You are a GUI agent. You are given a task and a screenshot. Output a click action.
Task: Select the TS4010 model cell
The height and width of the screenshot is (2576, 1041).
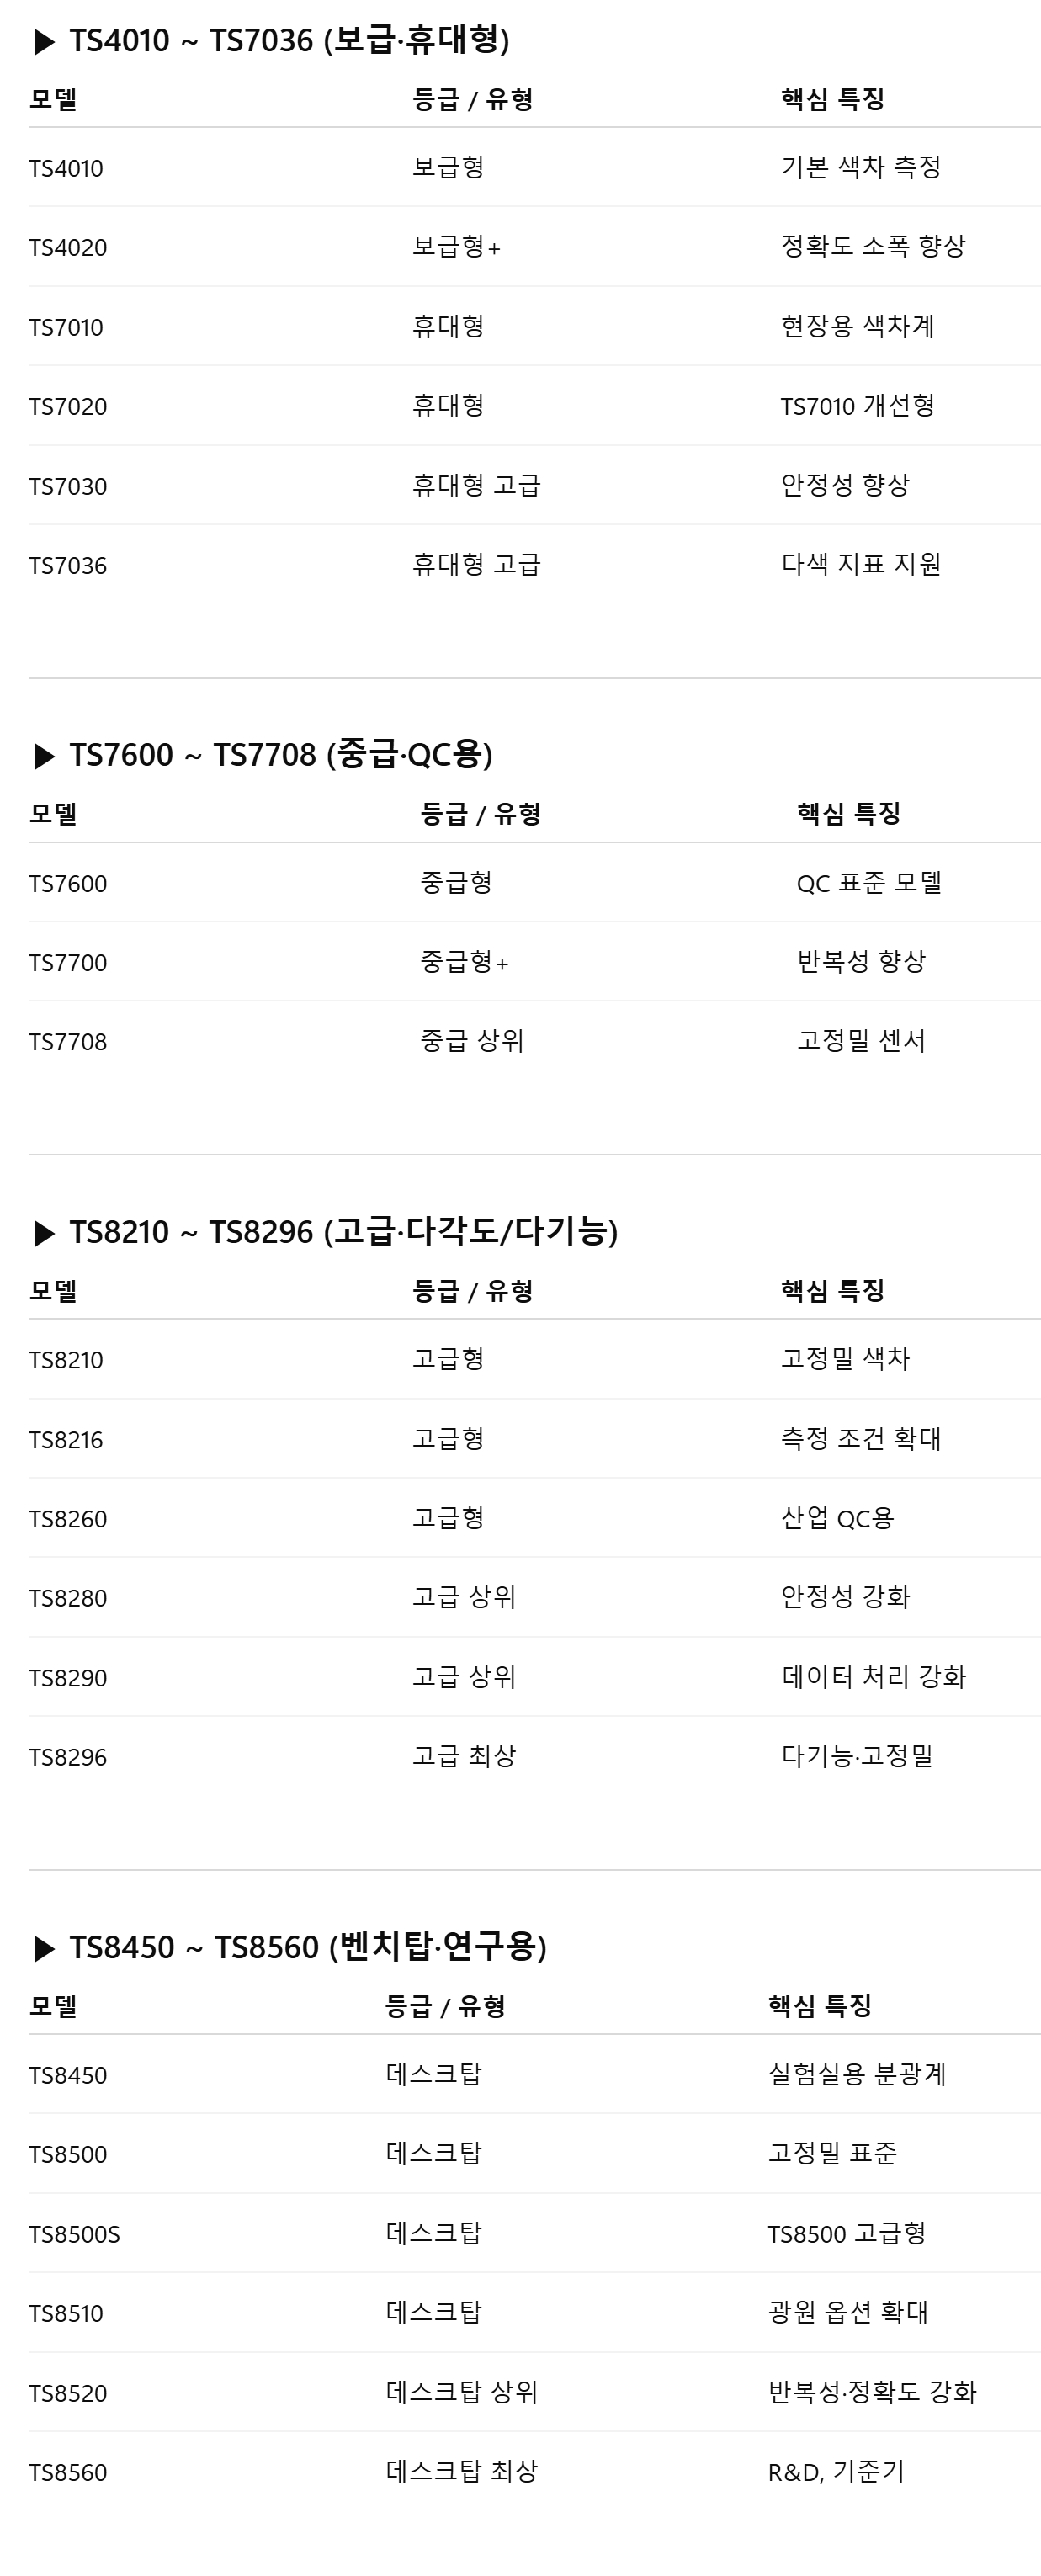66,168
